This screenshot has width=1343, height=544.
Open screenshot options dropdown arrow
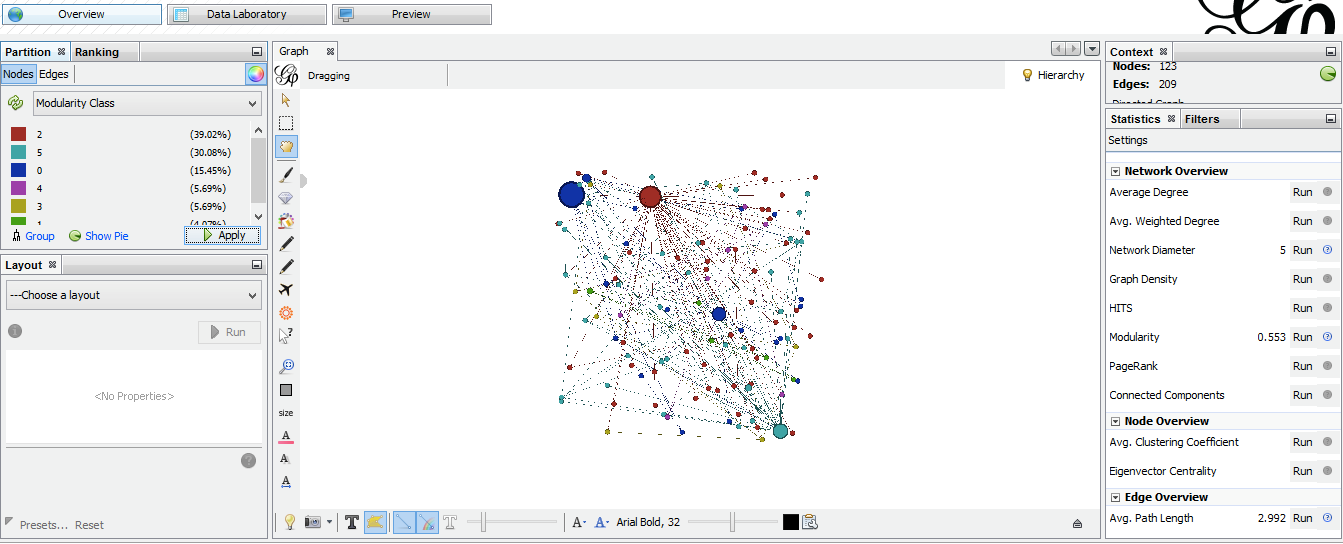coord(329,522)
